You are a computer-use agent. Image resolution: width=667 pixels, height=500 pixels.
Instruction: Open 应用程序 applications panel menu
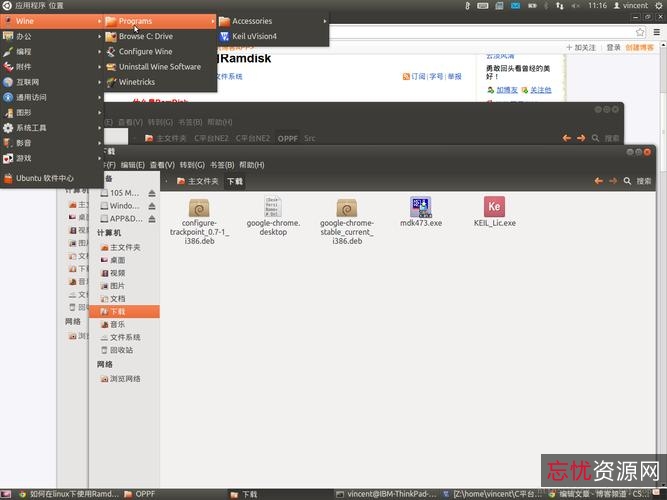point(29,6)
